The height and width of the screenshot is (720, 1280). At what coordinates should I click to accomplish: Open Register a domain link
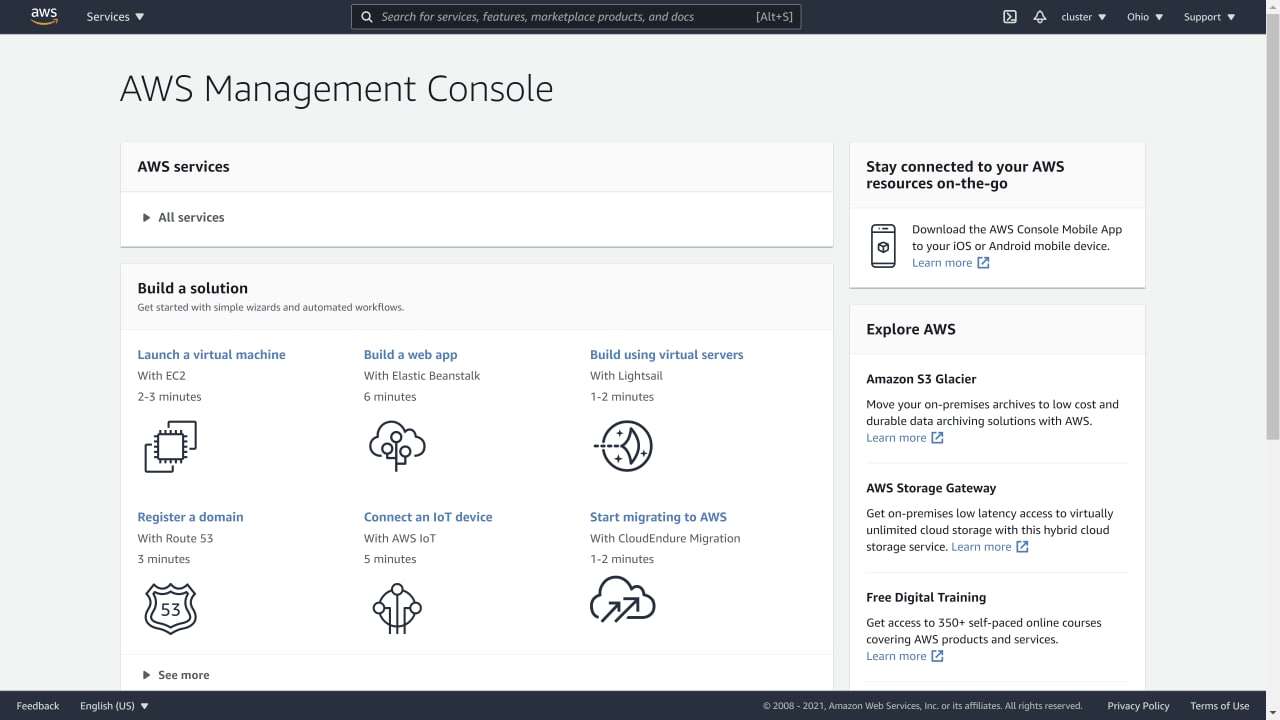[x=190, y=517]
